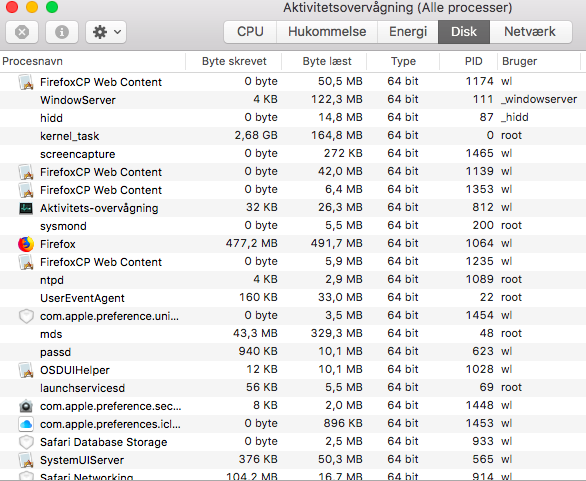Switch to the CPU tab
The width and height of the screenshot is (586, 481).
click(250, 32)
